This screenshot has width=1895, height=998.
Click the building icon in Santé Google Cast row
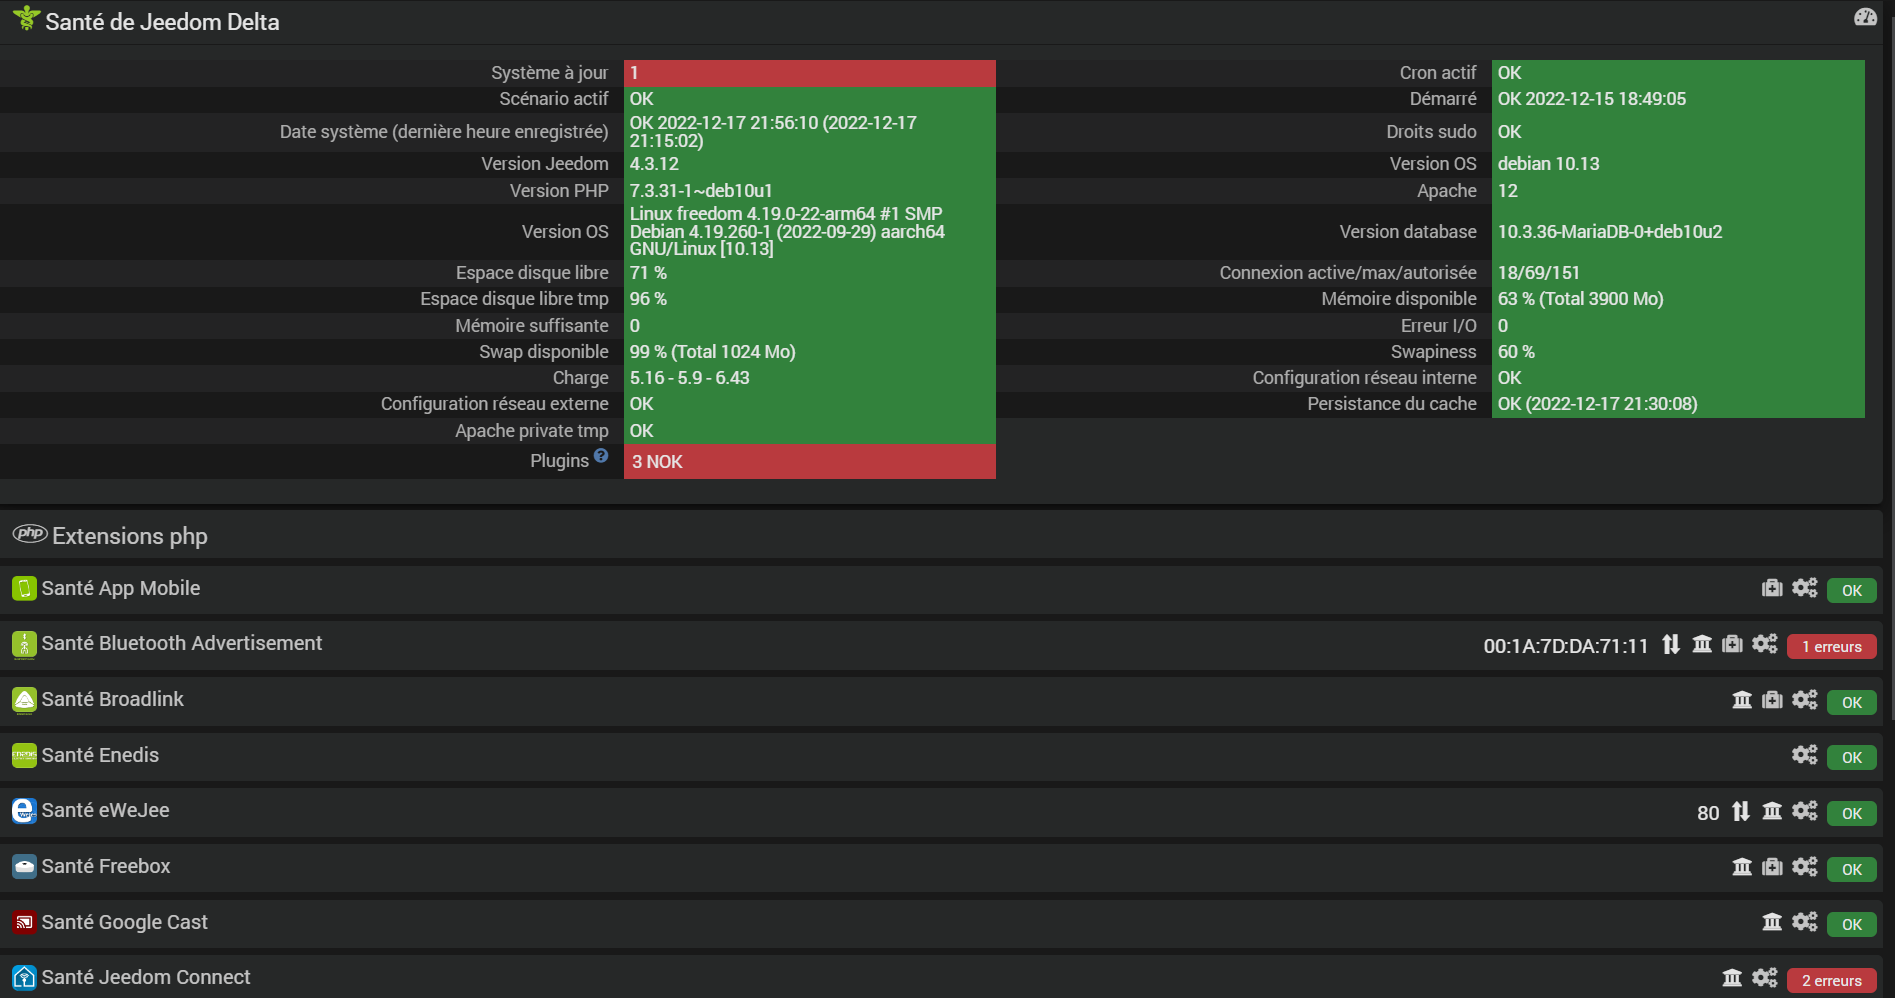pyautogui.click(x=1772, y=922)
